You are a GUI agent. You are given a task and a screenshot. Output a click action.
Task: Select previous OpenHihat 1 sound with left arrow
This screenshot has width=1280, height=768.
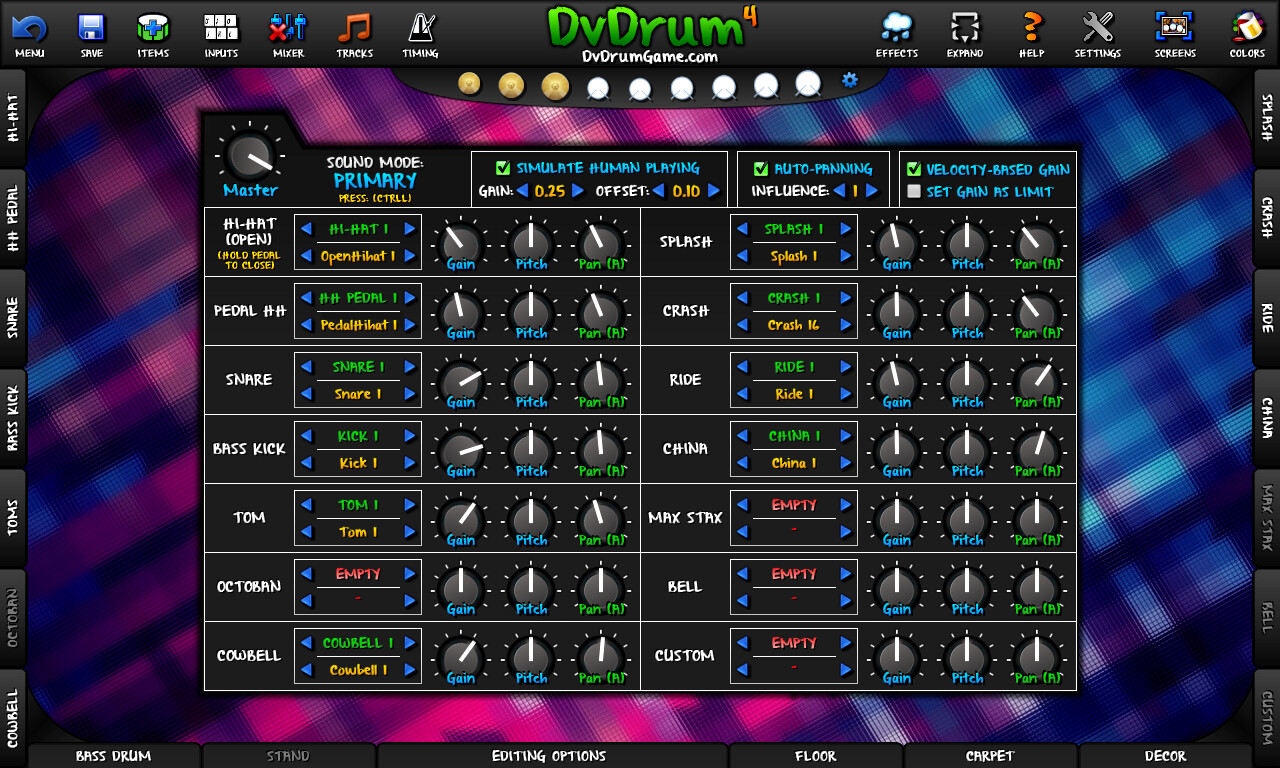point(306,256)
